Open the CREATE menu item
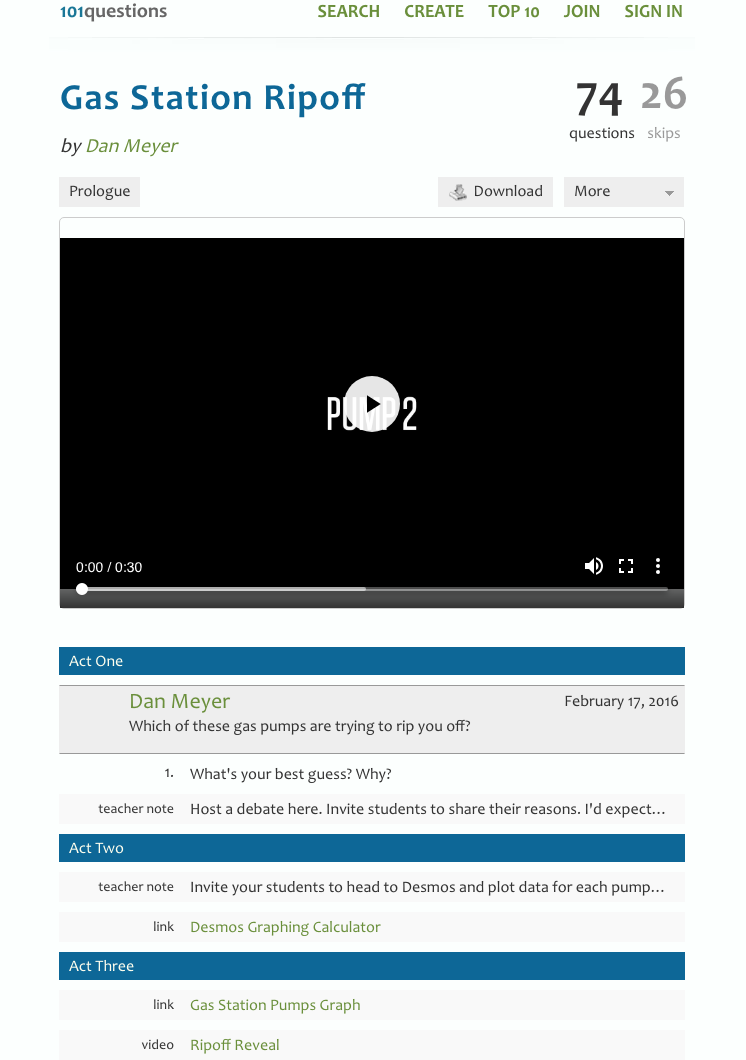Screen dimensions: 746x1060 tap(433, 12)
